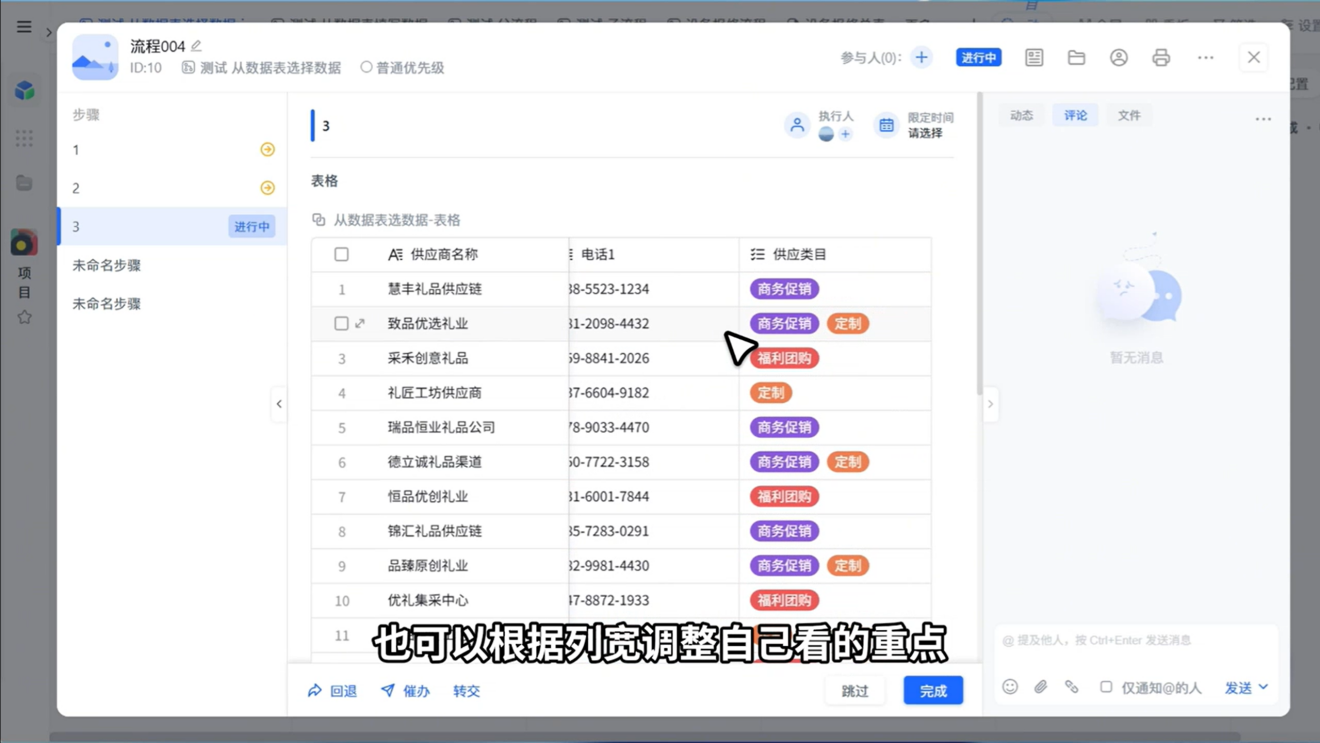This screenshot has width=1320, height=743.
Task: Click the edit pencil next to 流程004
Action: point(197,46)
